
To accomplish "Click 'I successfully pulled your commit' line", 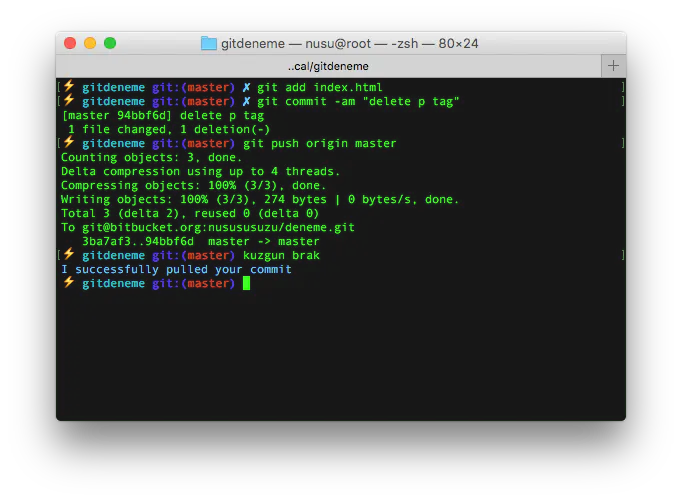I will 176,269.
